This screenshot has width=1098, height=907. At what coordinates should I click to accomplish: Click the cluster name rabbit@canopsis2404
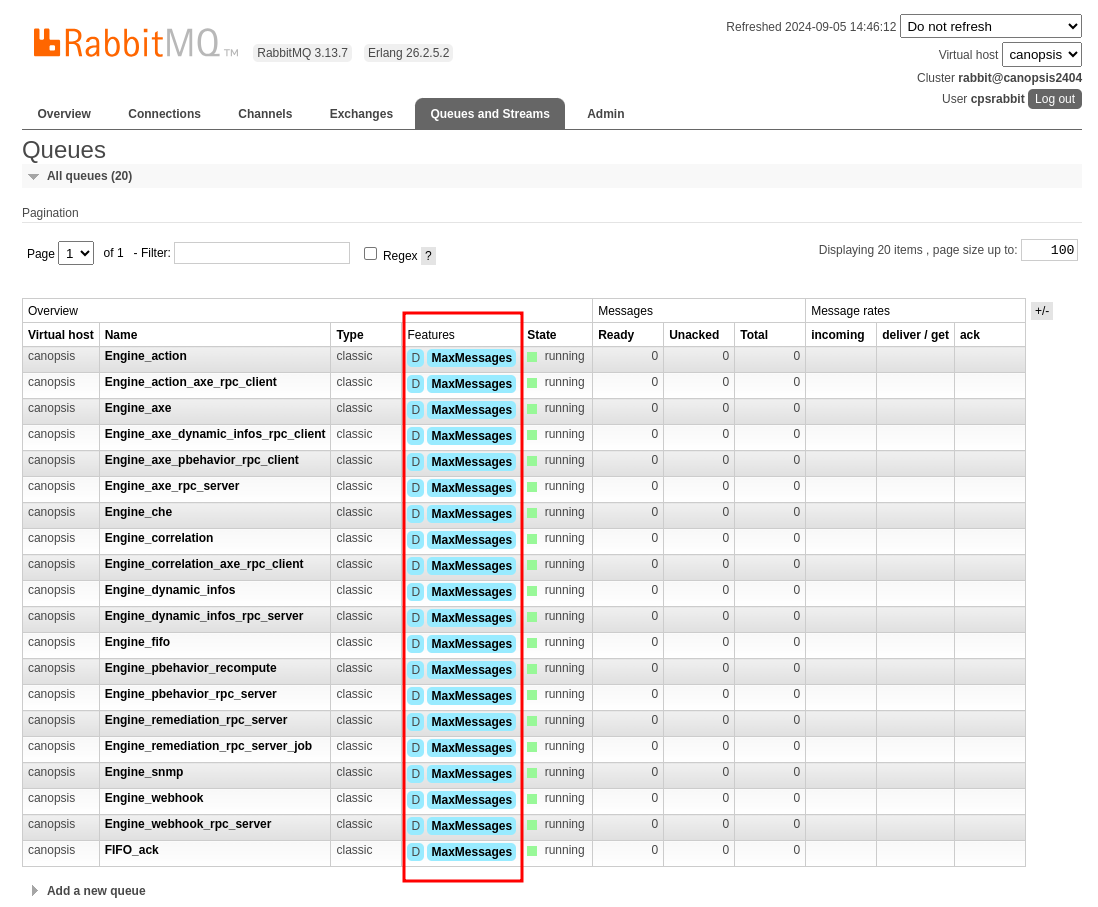tap(1020, 78)
